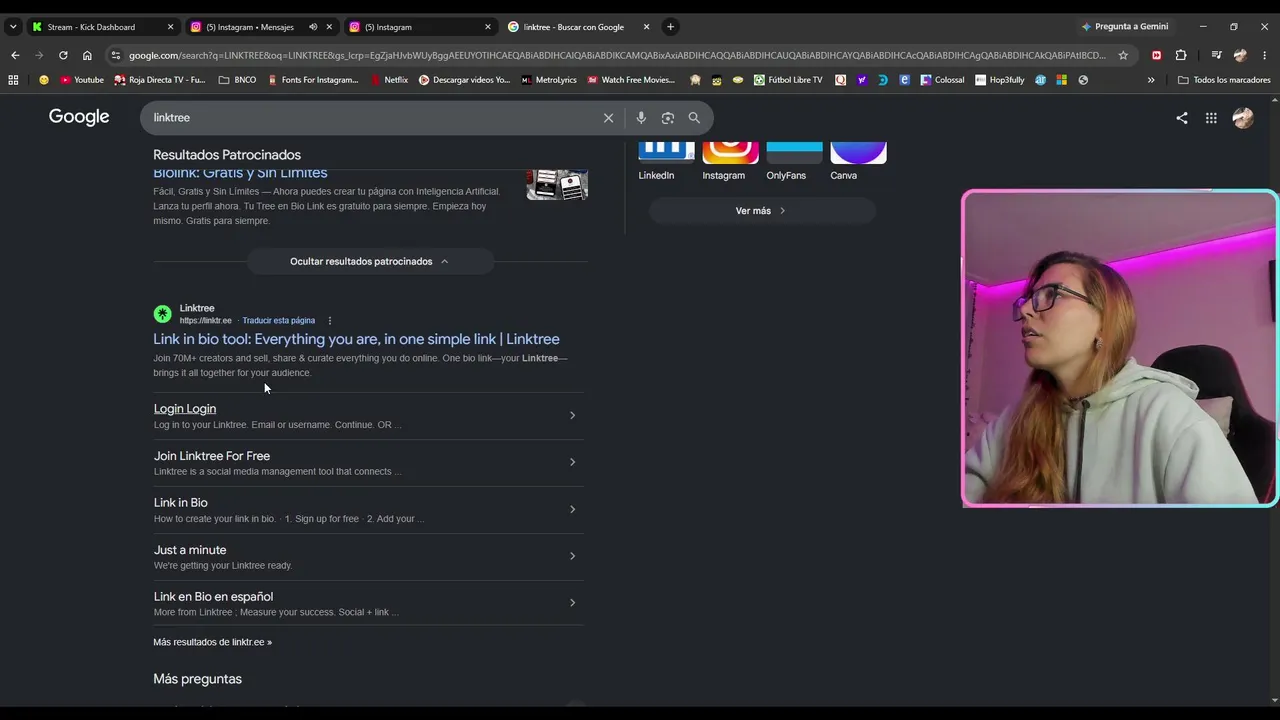Screen dimensions: 1280x720
Task: Reload the current Google results page
Action: [x=63, y=55]
